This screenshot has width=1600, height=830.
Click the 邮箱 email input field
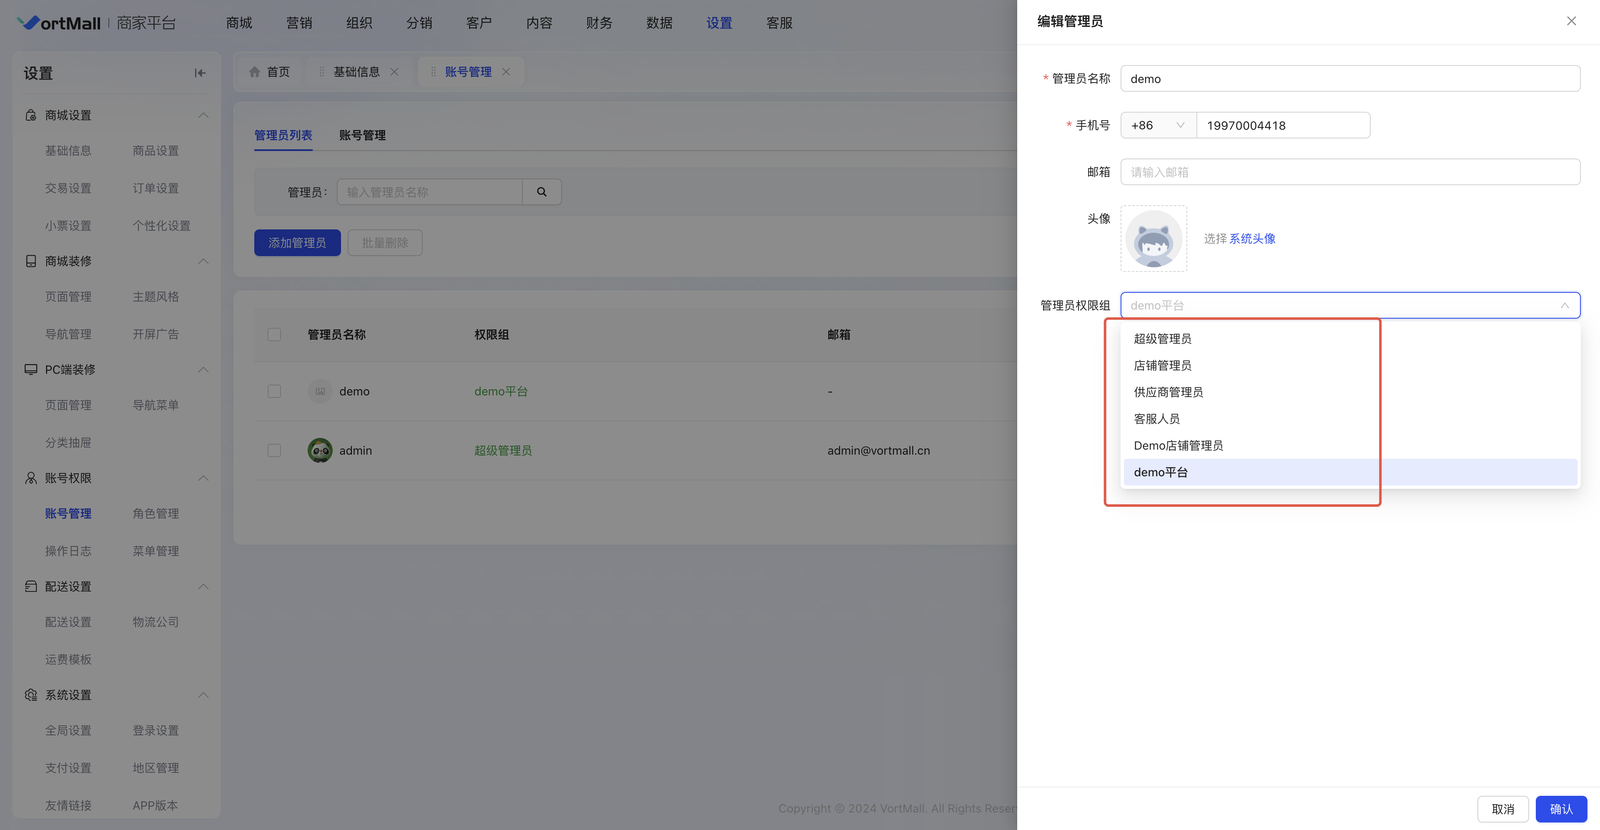point(1349,173)
